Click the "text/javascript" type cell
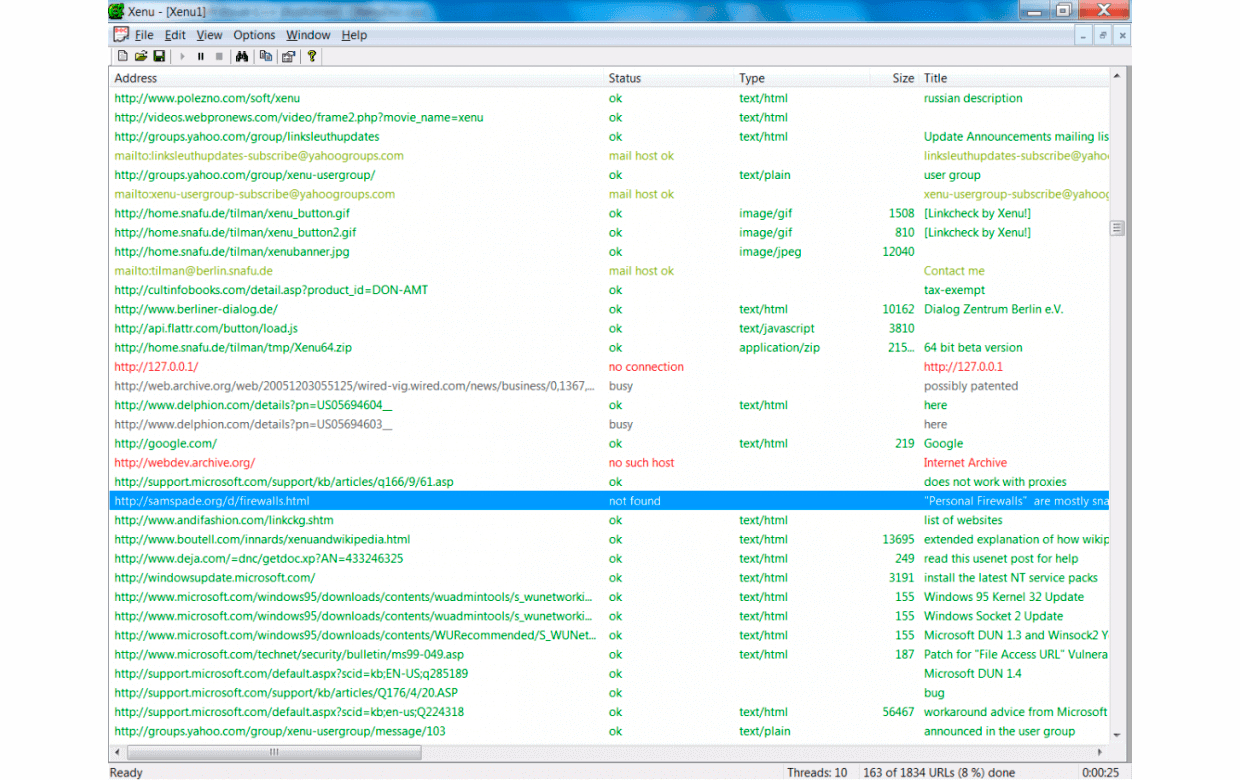The height and width of the screenshot is (780, 1240). (777, 329)
